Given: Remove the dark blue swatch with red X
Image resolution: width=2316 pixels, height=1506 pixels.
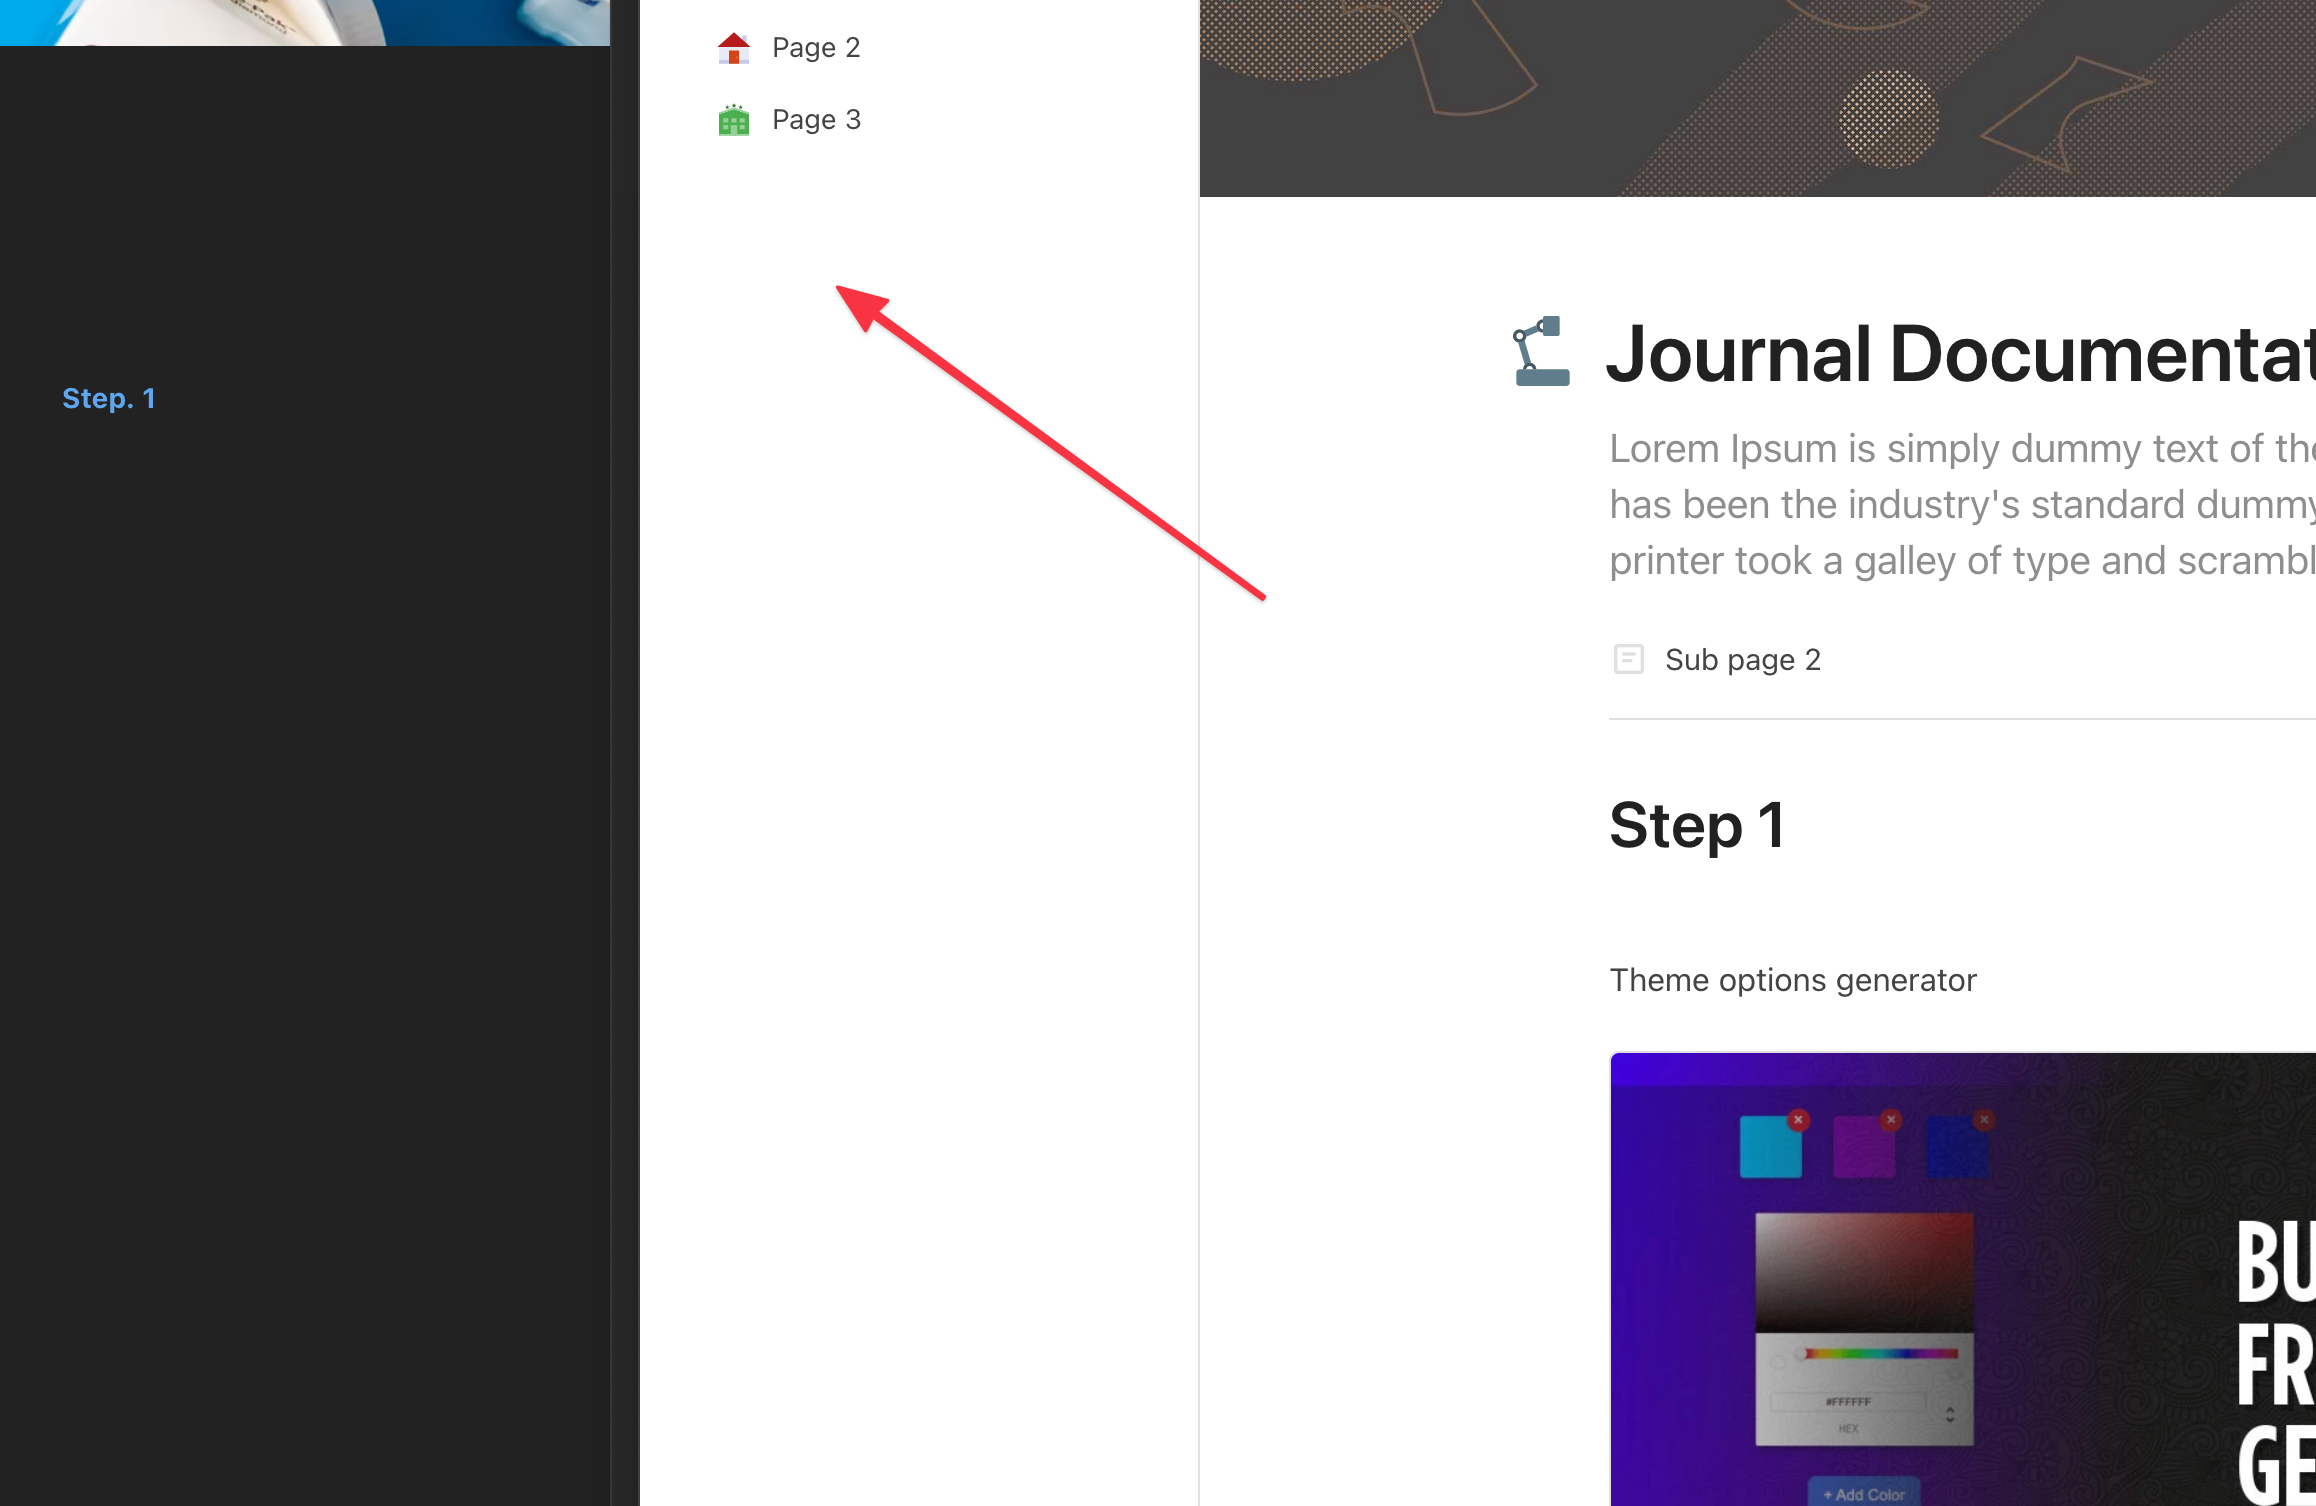Looking at the screenshot, I should (x=1984, y=1120).
